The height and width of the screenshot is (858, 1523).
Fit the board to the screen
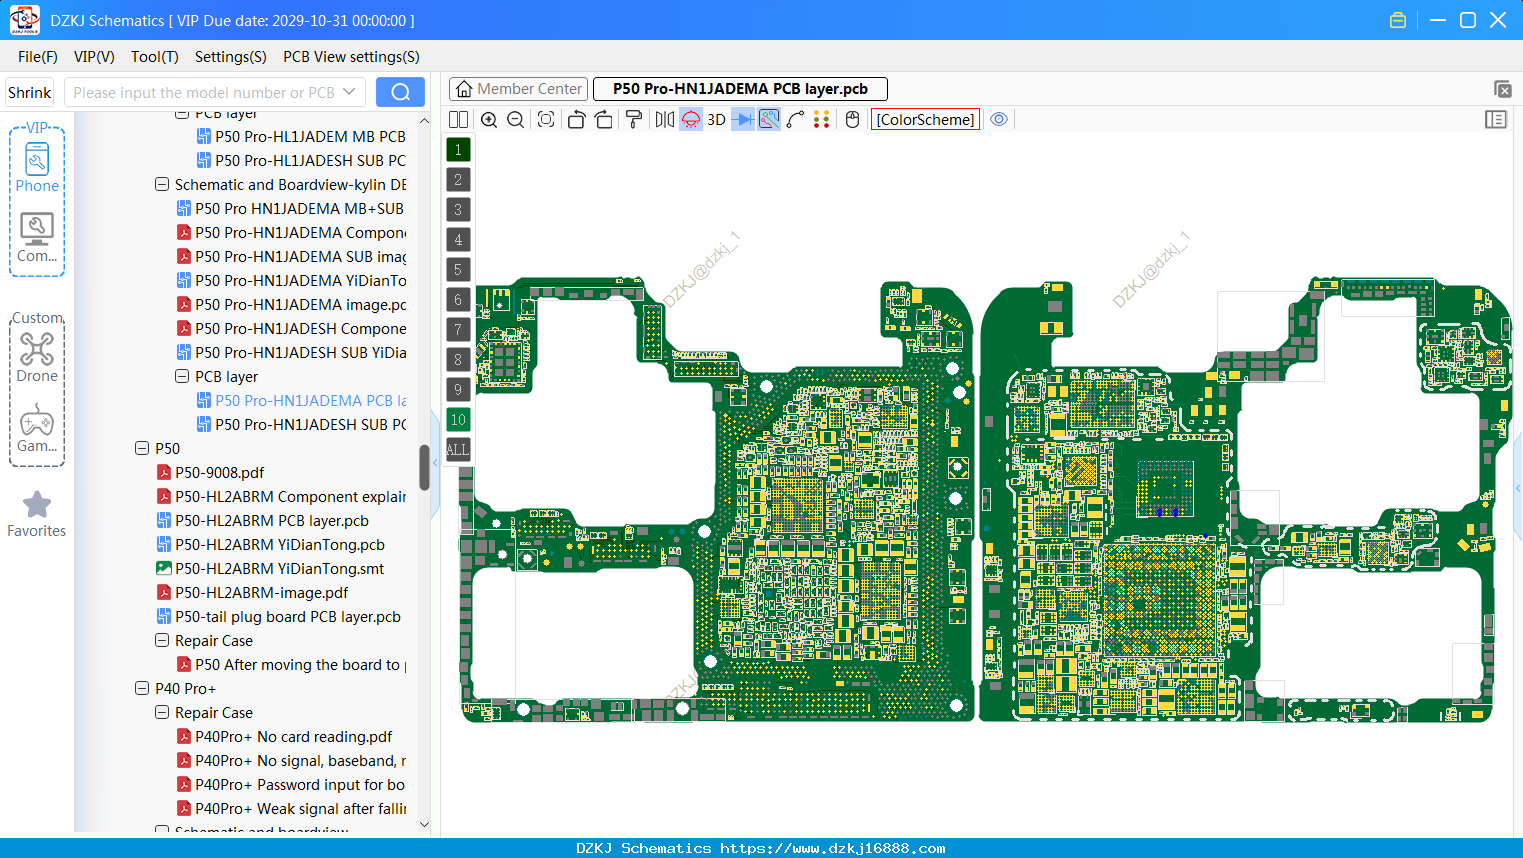(546, 119)
